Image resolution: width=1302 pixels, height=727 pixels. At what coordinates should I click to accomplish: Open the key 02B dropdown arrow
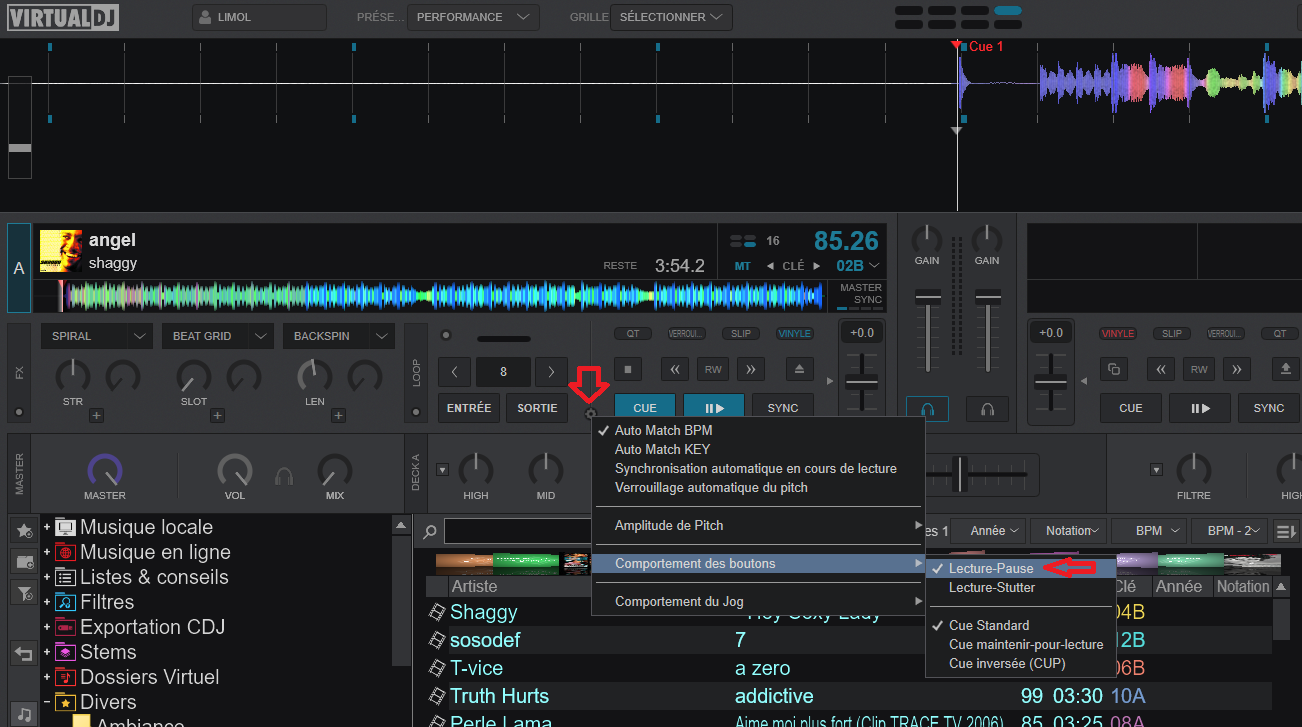875,266
